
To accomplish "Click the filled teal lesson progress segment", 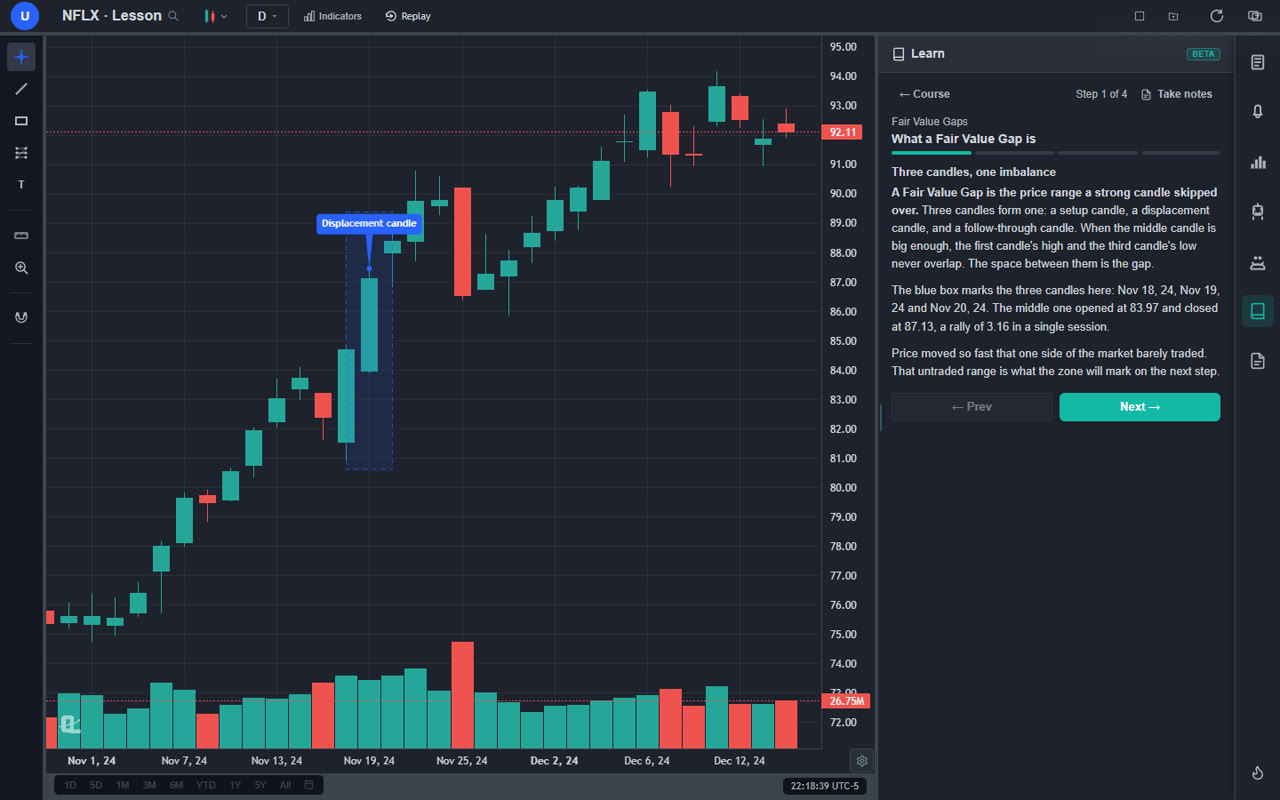I will click(x=931, y=153).
